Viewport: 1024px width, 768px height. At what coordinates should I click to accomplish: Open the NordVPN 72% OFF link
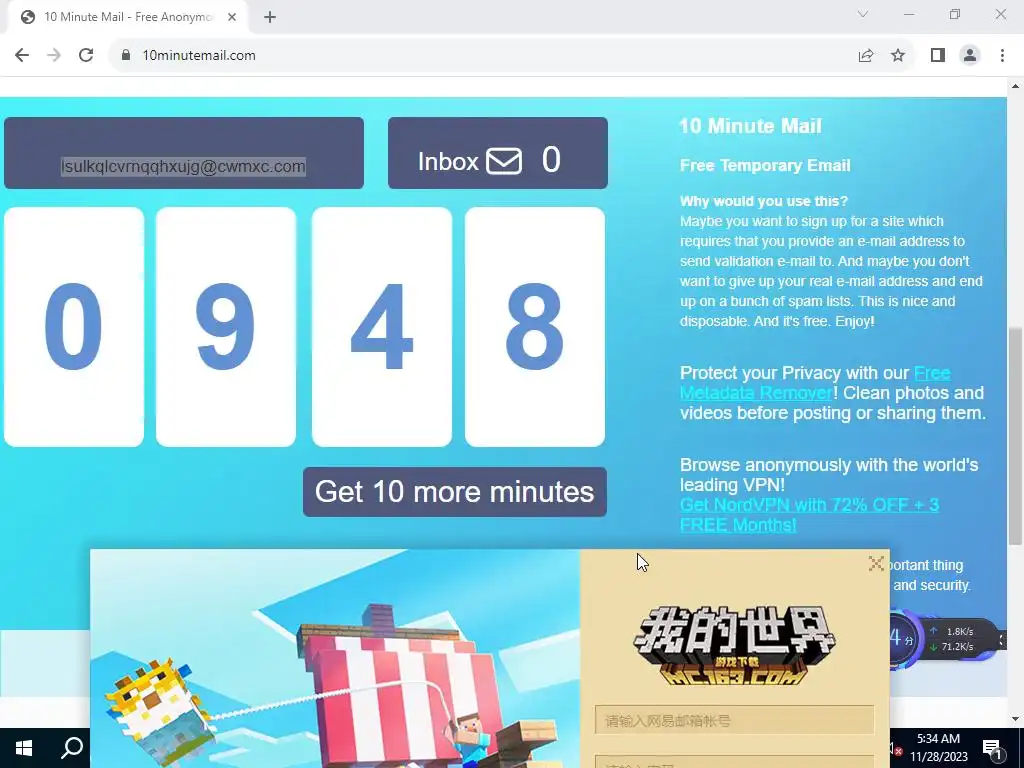[809, 515]
